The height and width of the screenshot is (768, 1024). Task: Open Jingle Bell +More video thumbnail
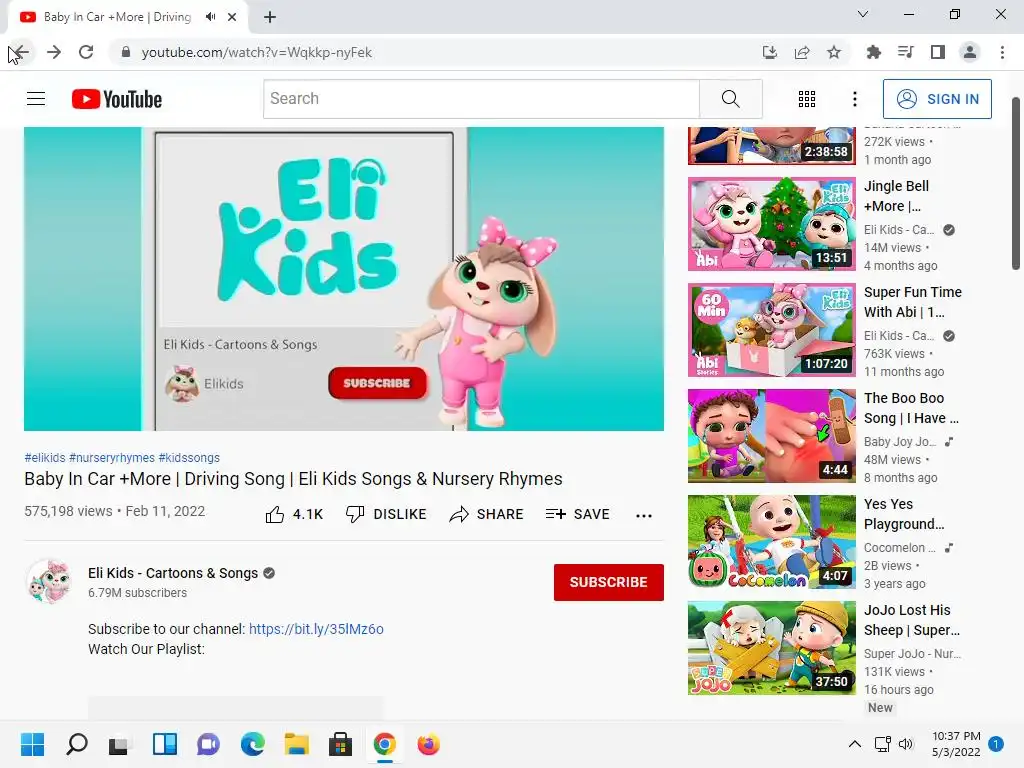771,224
